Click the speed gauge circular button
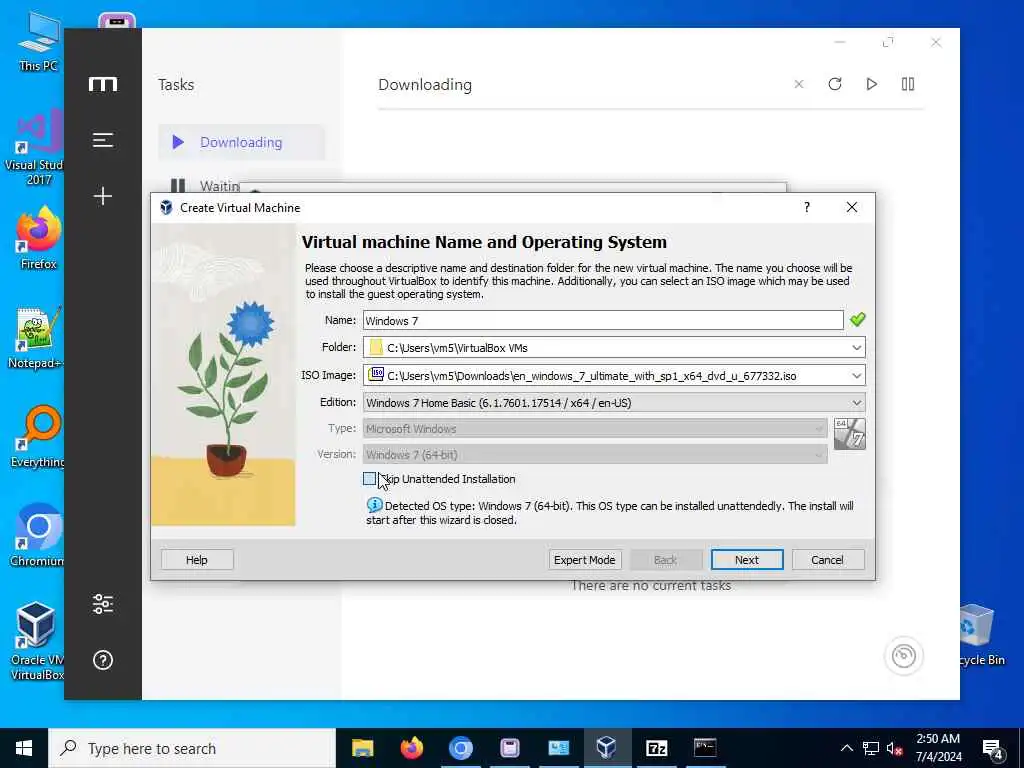The height and width of the screenshot is (768, 1024). coord(904,656)
